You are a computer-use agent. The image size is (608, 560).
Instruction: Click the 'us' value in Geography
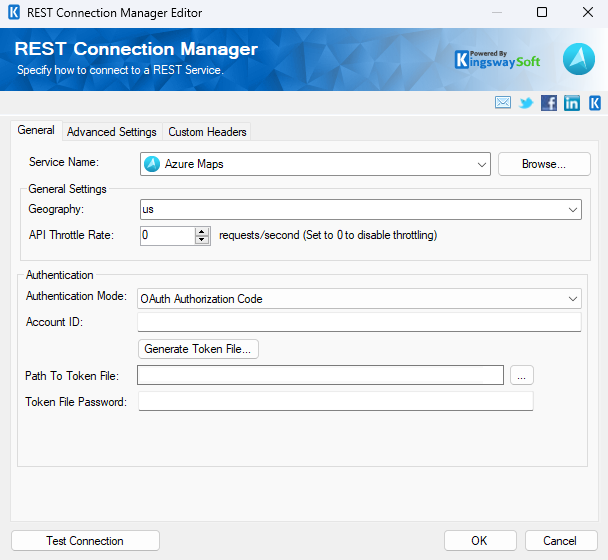(148, 209)
